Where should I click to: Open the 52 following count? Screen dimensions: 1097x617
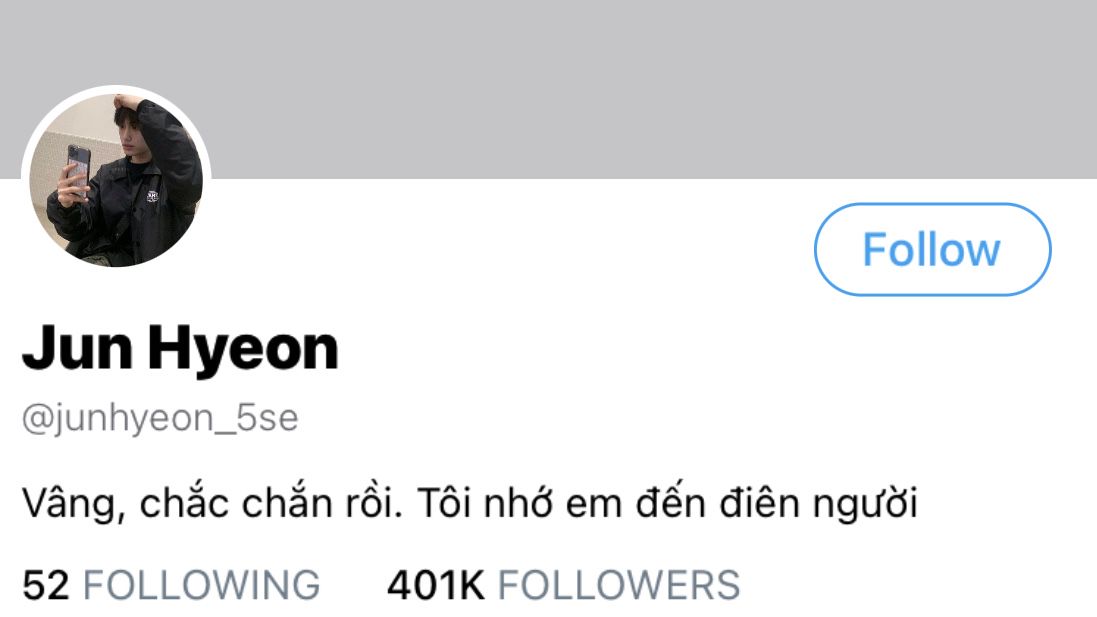45,585
